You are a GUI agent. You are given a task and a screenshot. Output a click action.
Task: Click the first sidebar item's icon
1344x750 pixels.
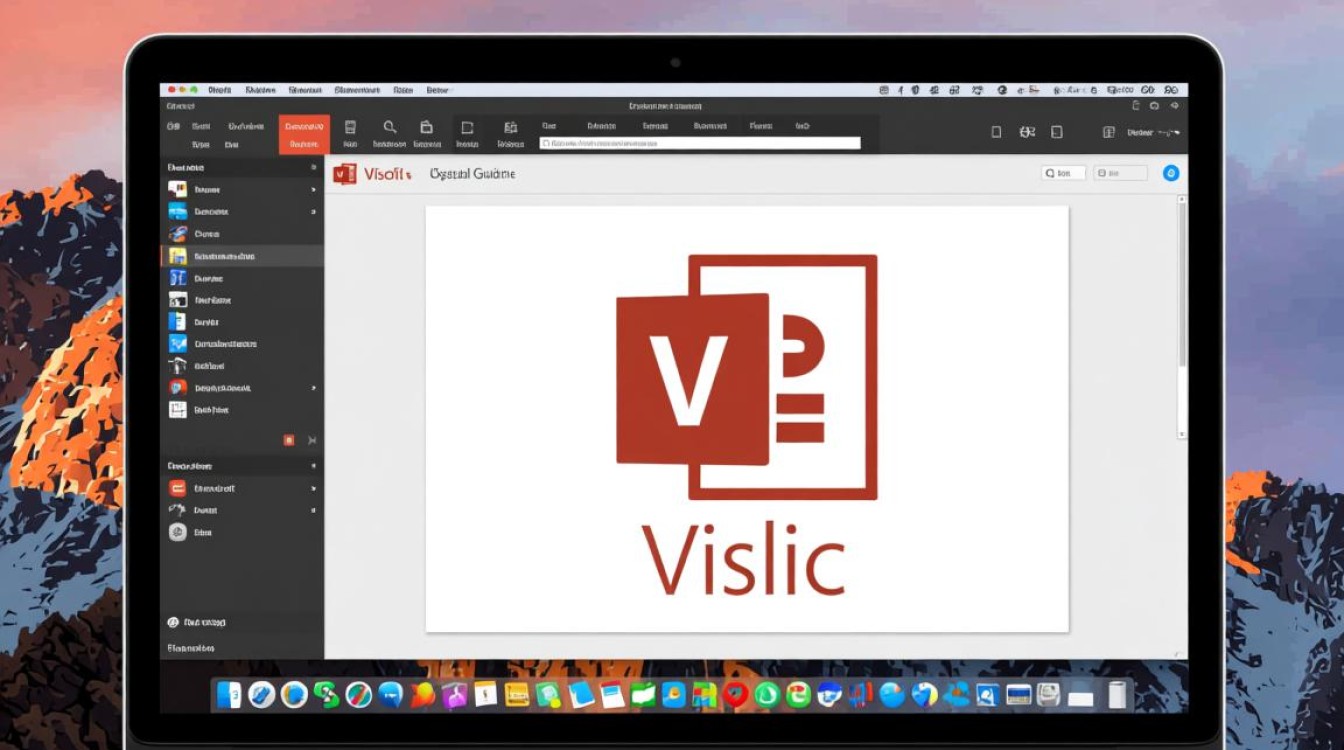pos(178,189)
